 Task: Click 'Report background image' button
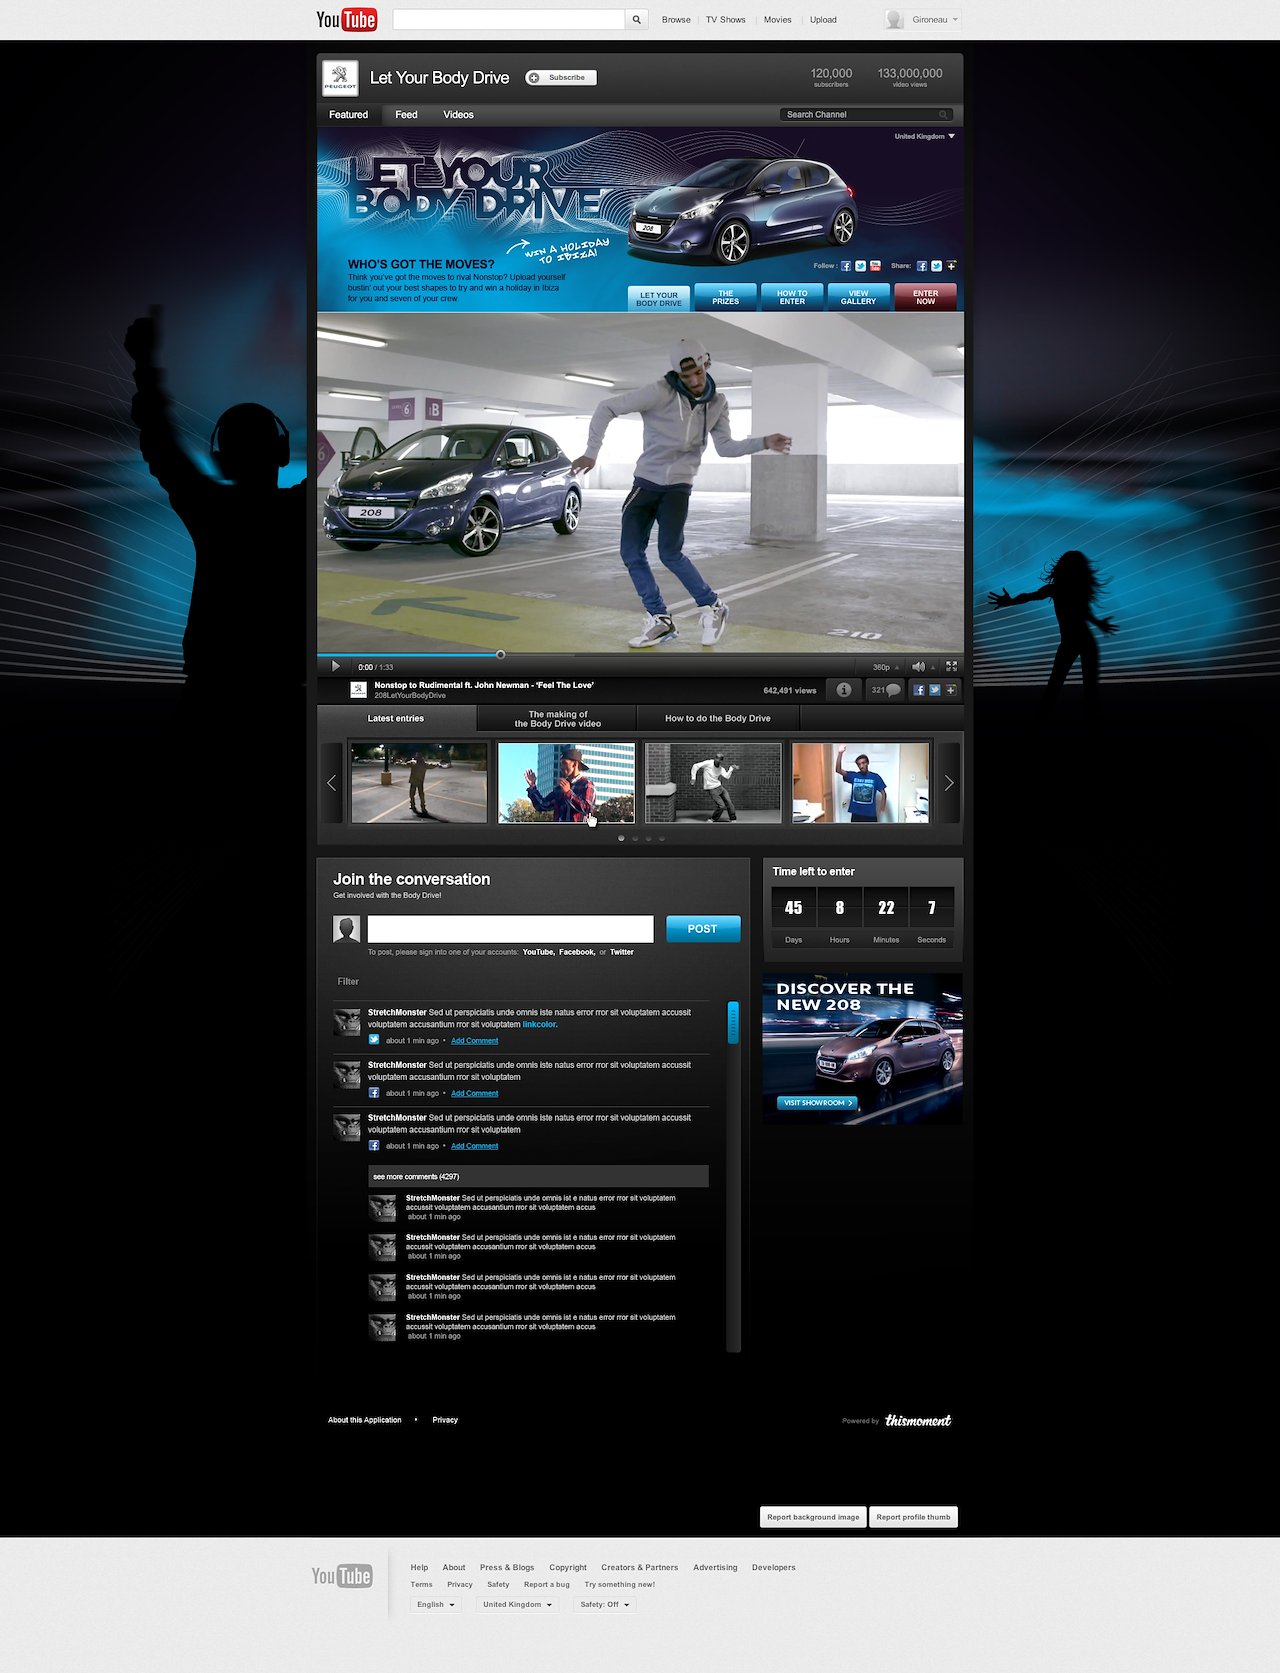(x=813, y=1517)
